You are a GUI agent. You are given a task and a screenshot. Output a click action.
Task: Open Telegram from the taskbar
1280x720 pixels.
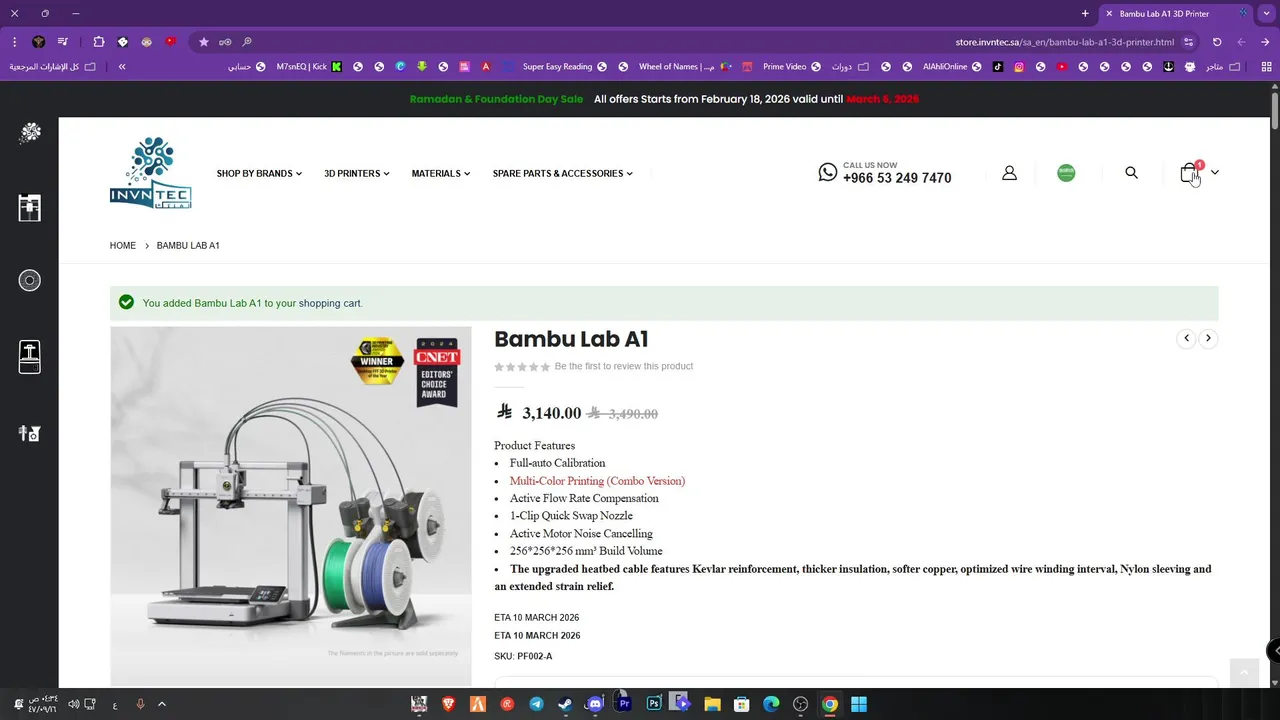coord(536,704)
